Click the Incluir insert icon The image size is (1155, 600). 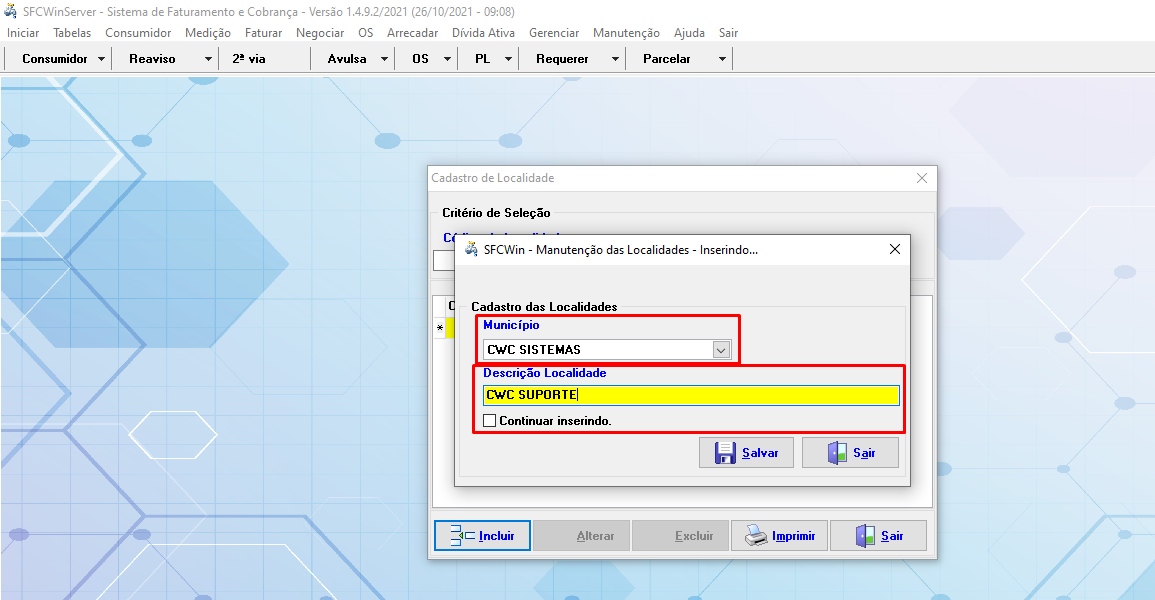[x=462, y=536]
